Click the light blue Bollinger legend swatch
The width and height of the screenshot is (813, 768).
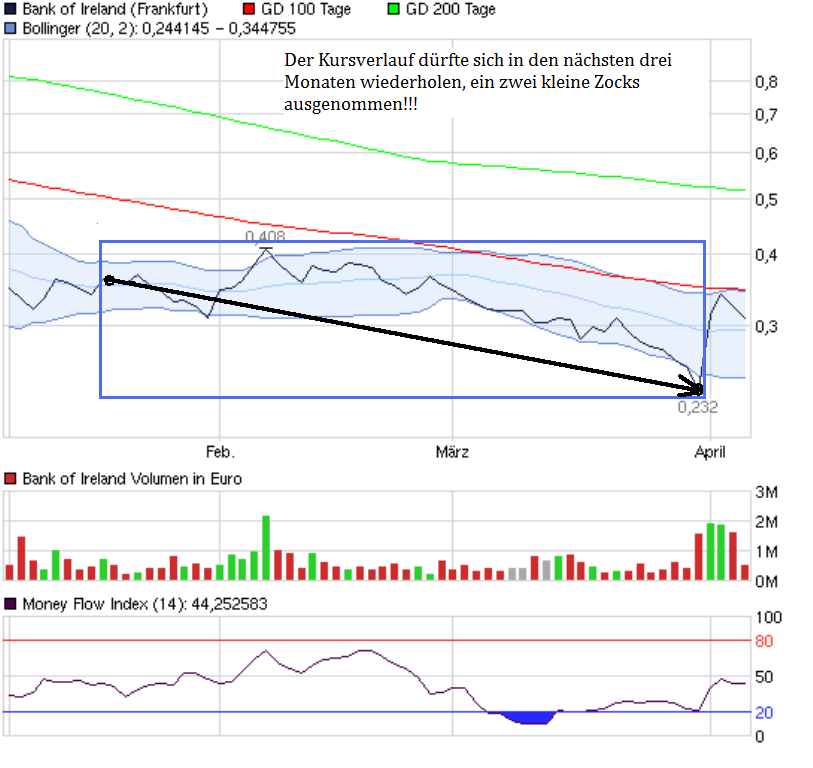(x=10, y=28)
